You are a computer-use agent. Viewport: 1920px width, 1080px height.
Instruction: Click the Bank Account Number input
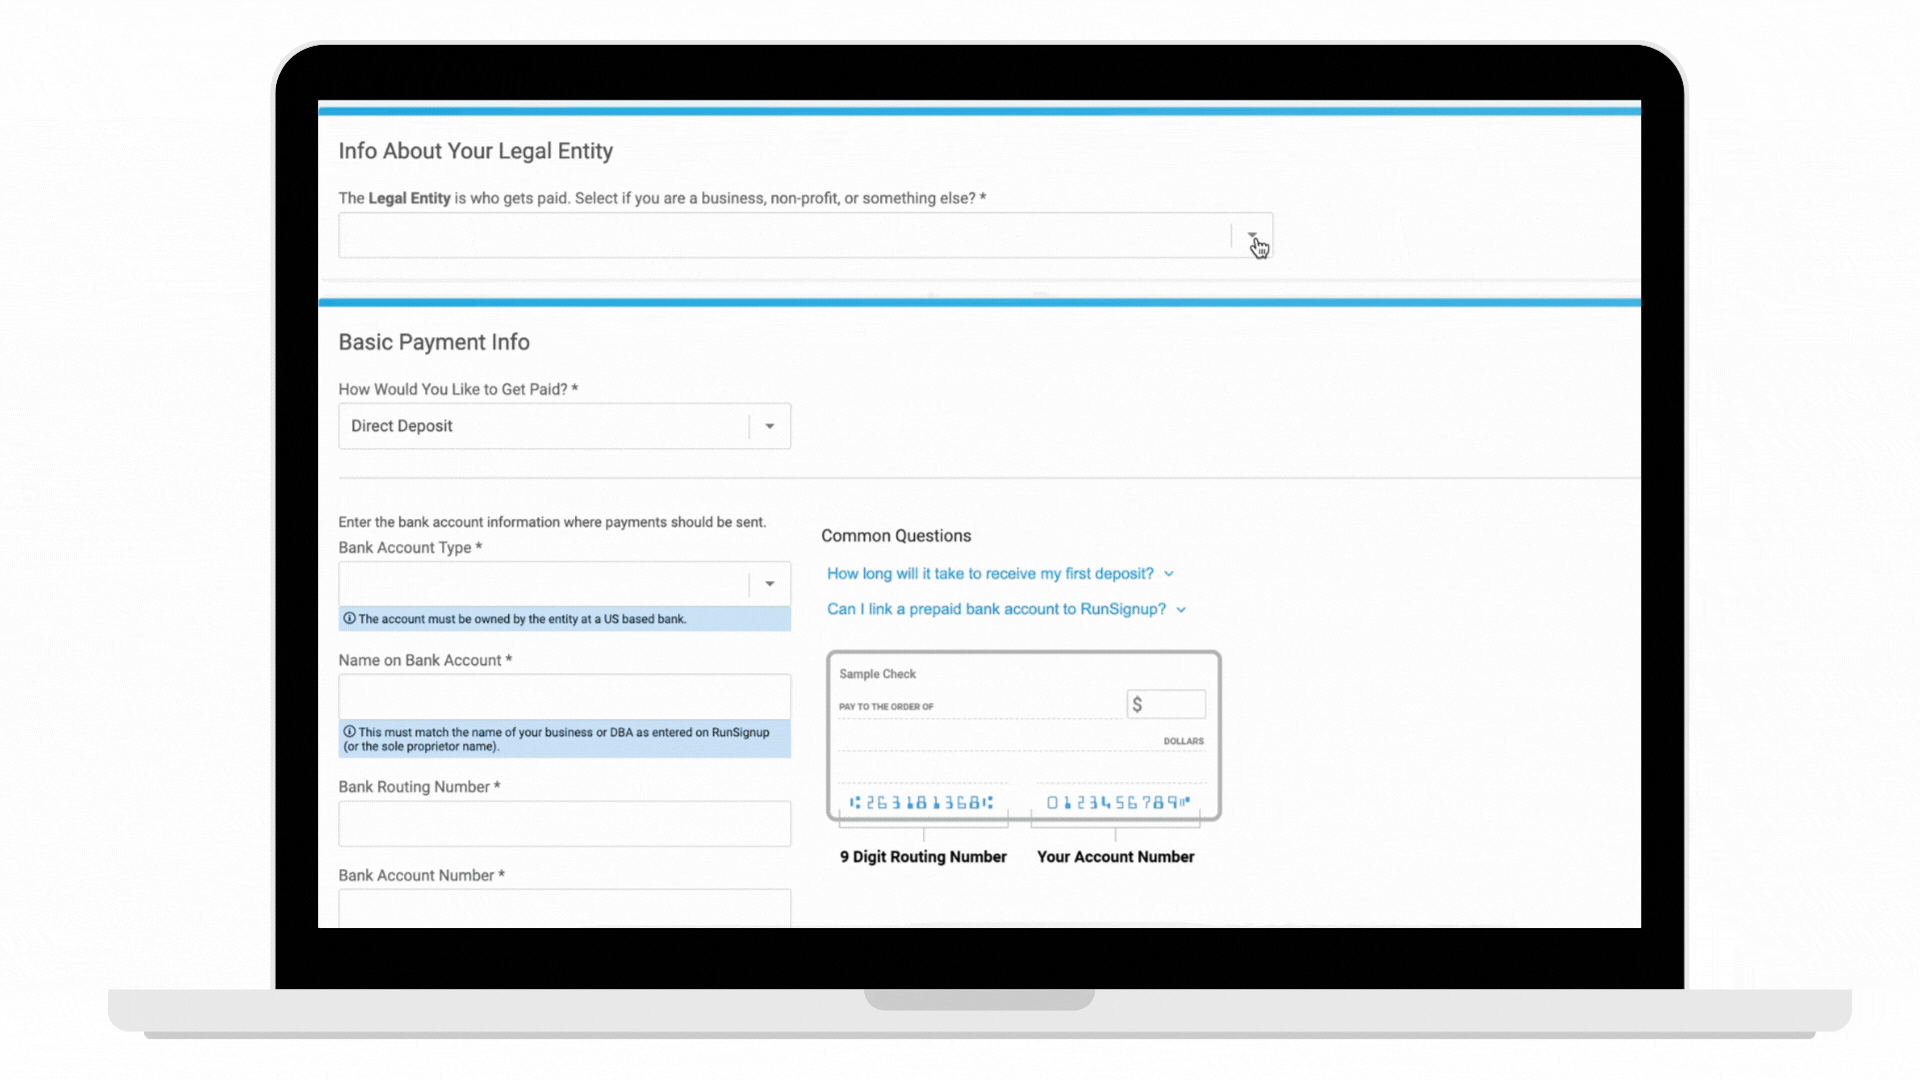click(564, 908)
